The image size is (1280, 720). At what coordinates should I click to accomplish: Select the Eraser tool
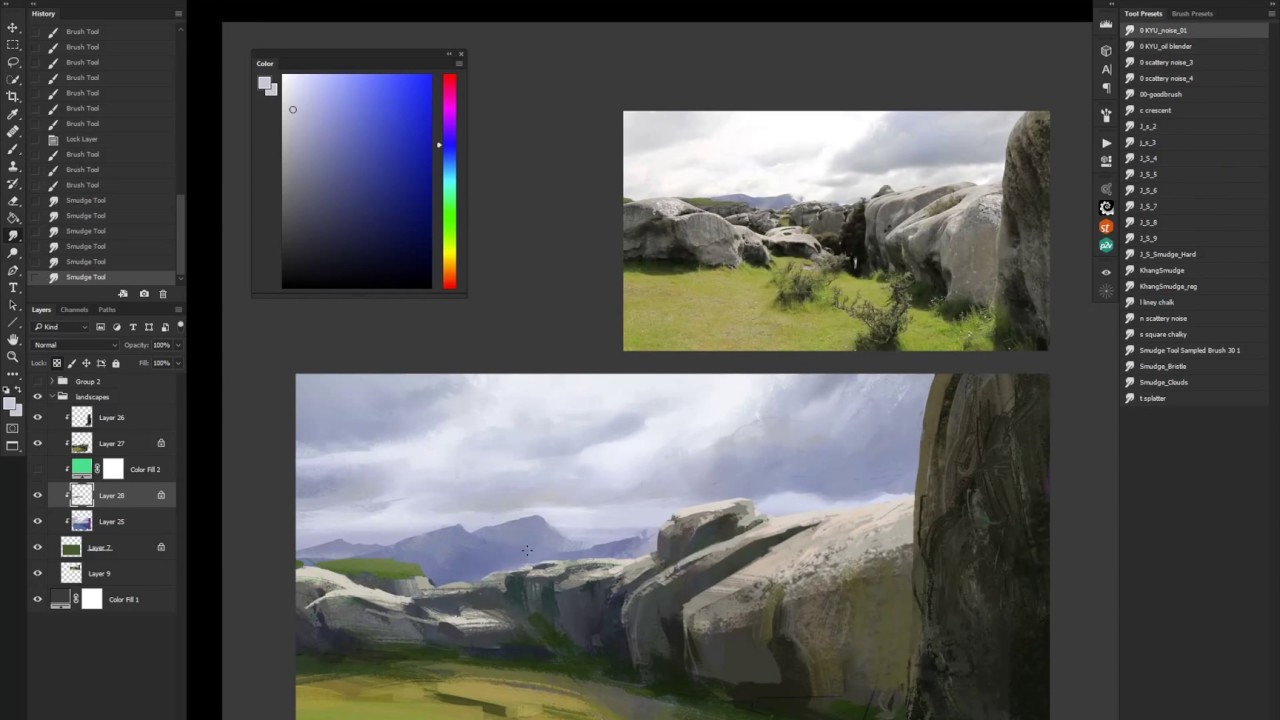pyautogui.click(x=13, y=200)
